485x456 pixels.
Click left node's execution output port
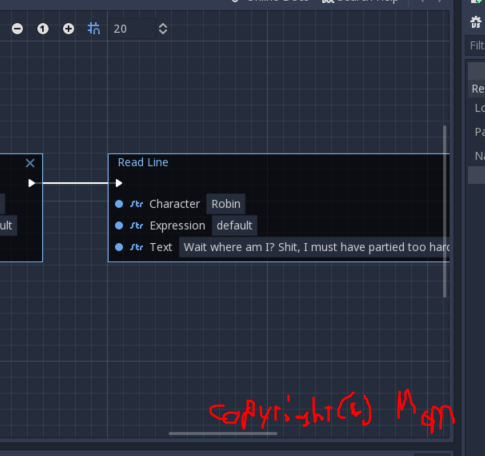pyautogui.click(x=31, y=183)
